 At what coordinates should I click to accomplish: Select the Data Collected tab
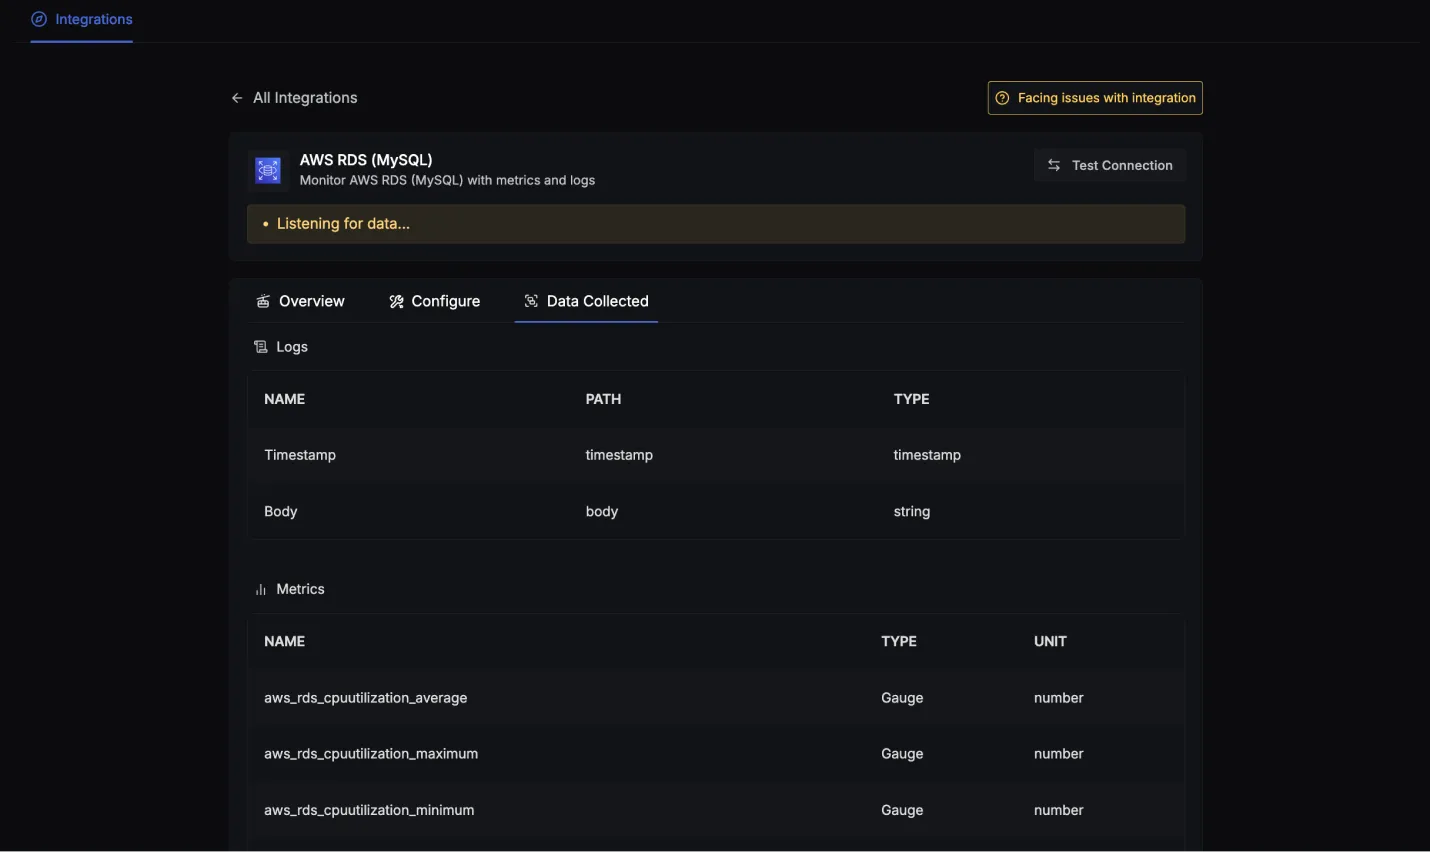click(586, 301)
